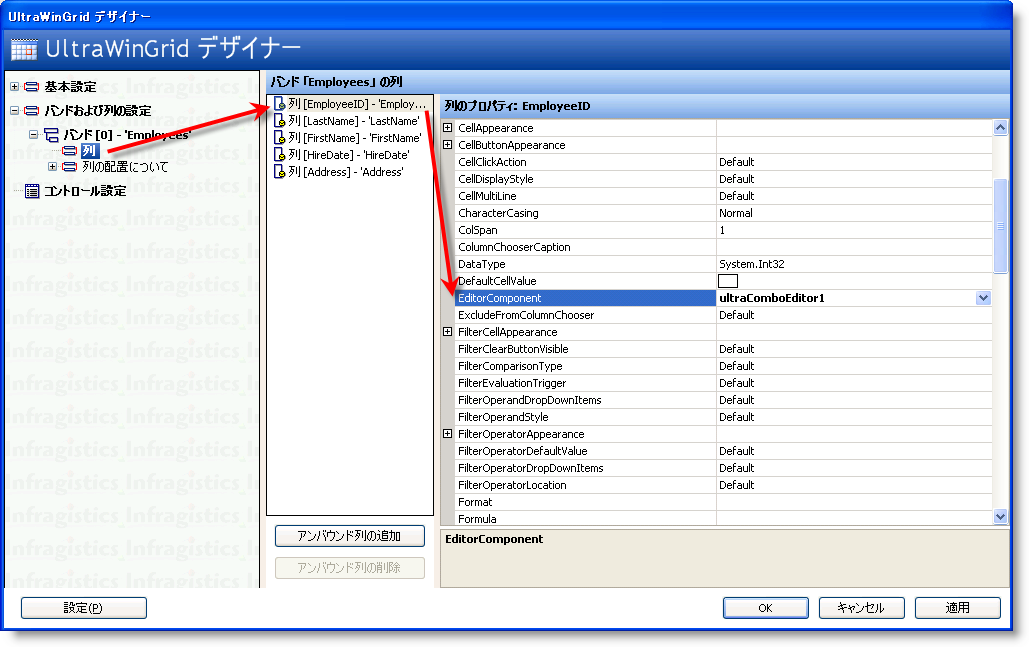Click the 基本設定 tree node icon

click(32, 87)
